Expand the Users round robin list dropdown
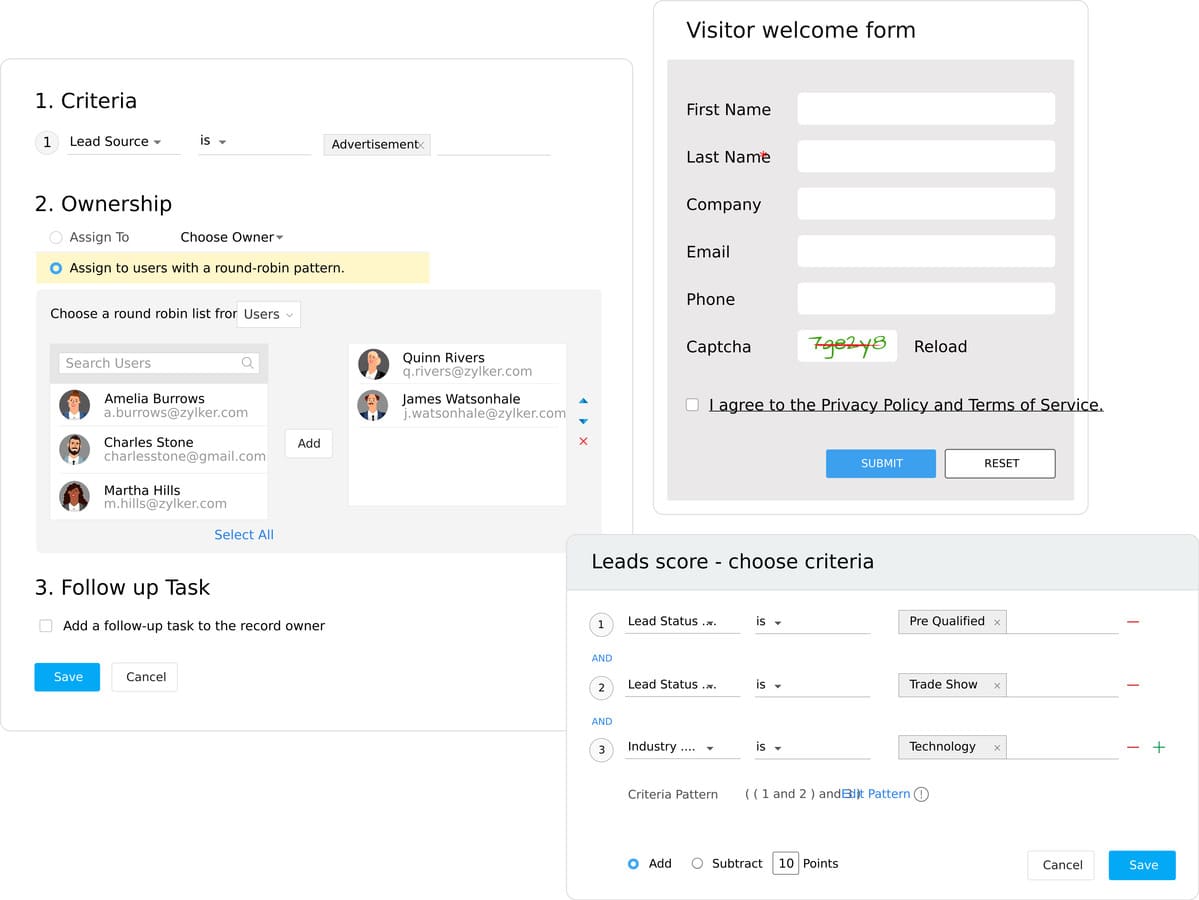The image size is (1199, 900). pyautogui.click(x=269, y=314)
